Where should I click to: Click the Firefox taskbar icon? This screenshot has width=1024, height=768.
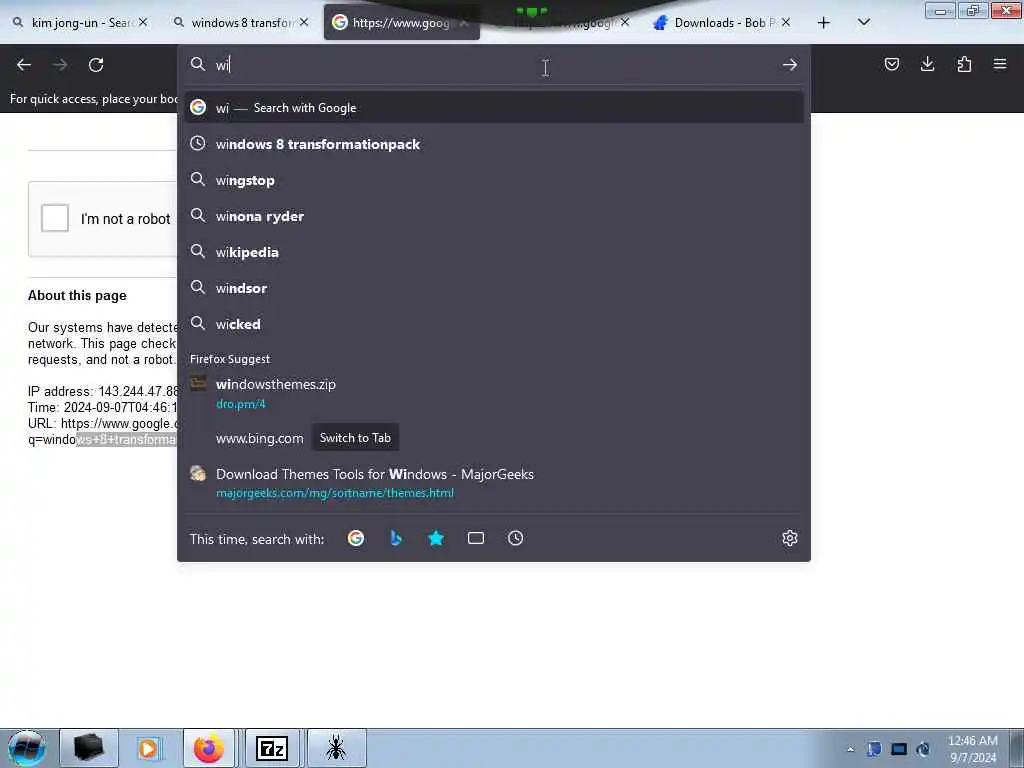pyautogui.click(x=209, y=748)
